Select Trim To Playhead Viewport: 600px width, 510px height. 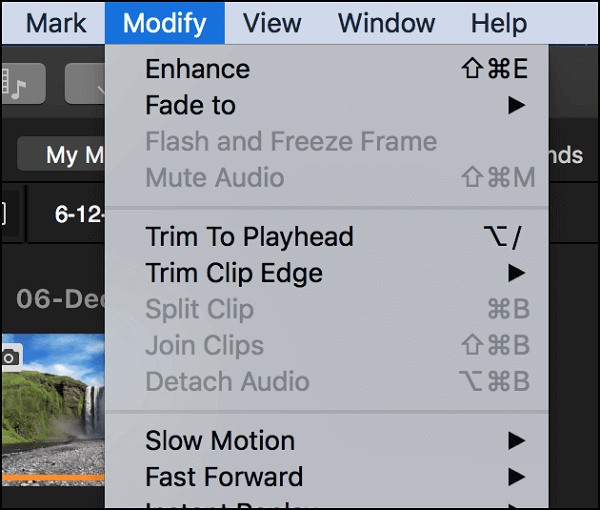tap(249, 237)
